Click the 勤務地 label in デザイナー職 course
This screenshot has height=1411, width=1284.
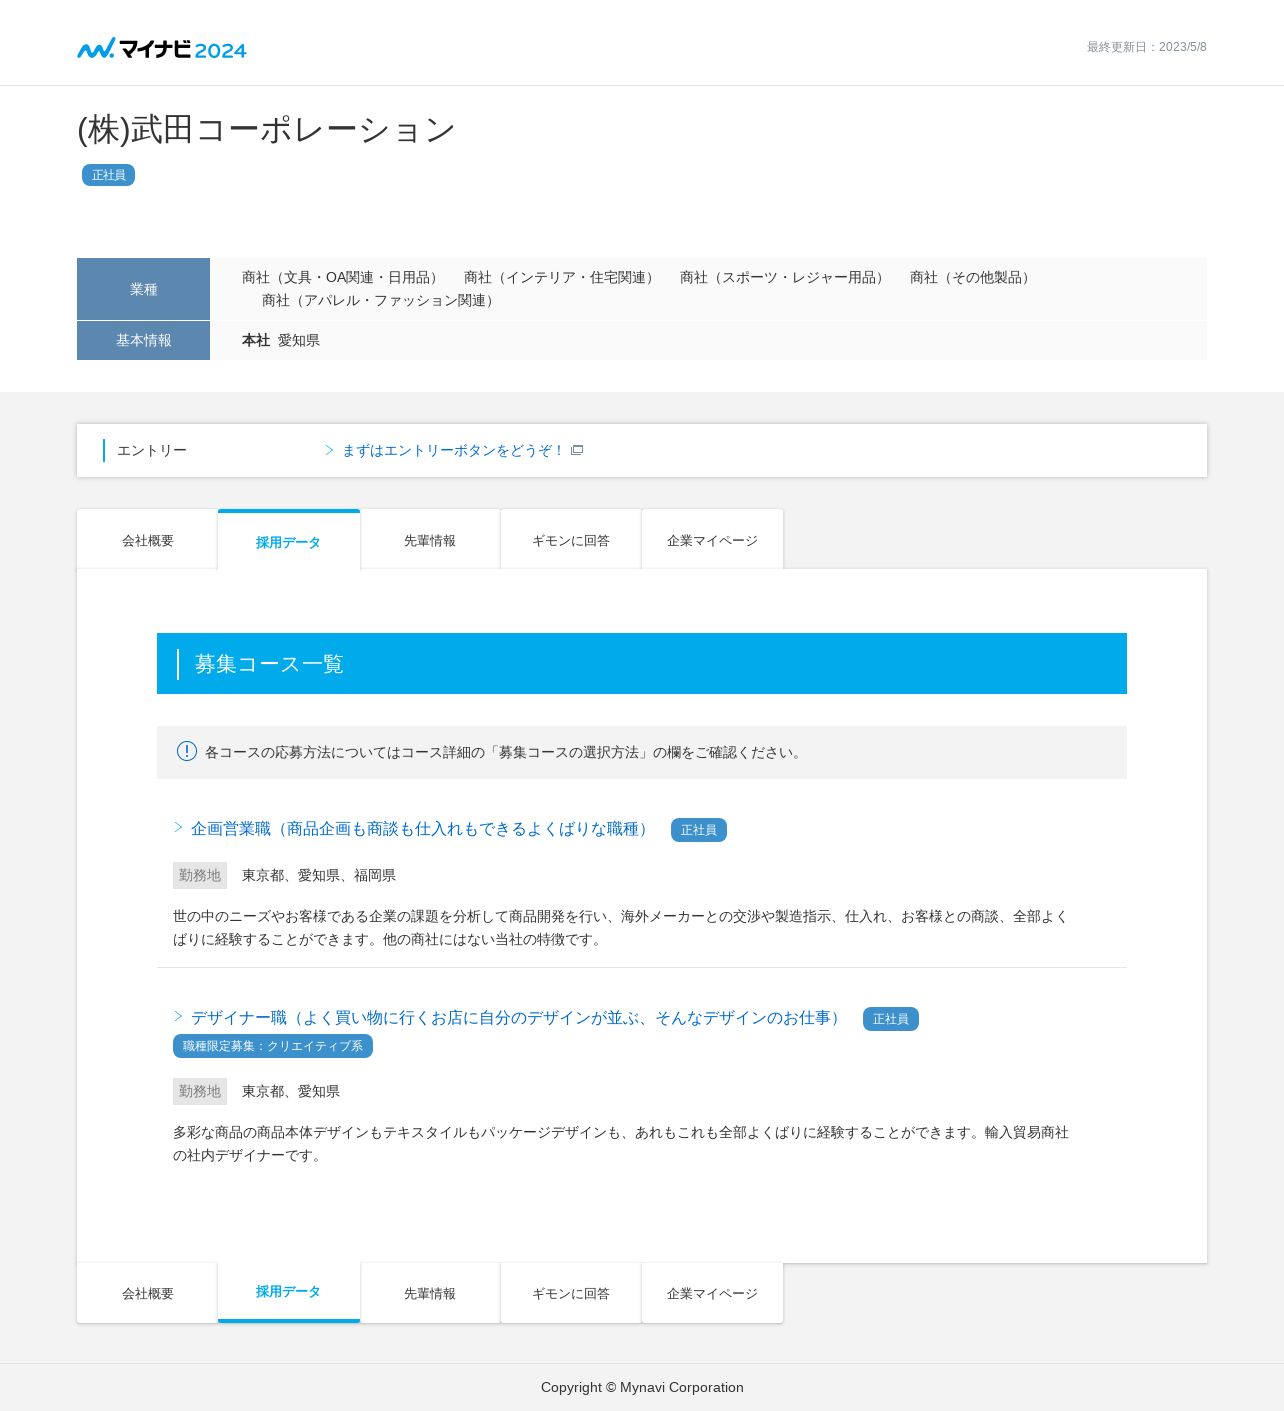(x=200, y=1091)
